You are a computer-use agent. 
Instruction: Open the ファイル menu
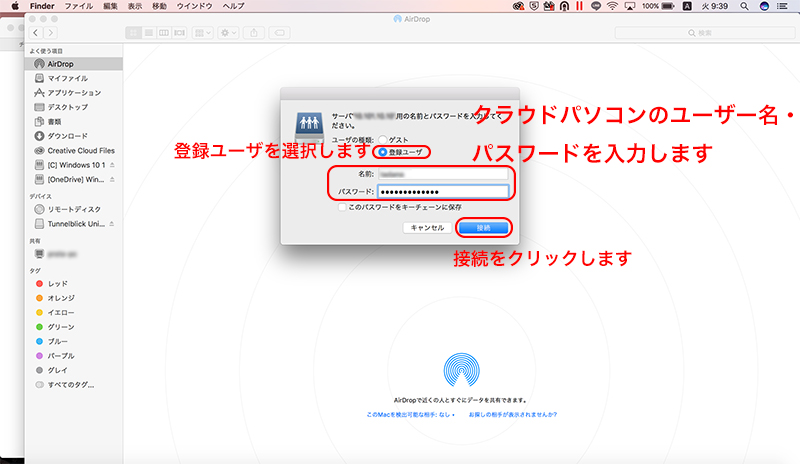pos(79,6)
